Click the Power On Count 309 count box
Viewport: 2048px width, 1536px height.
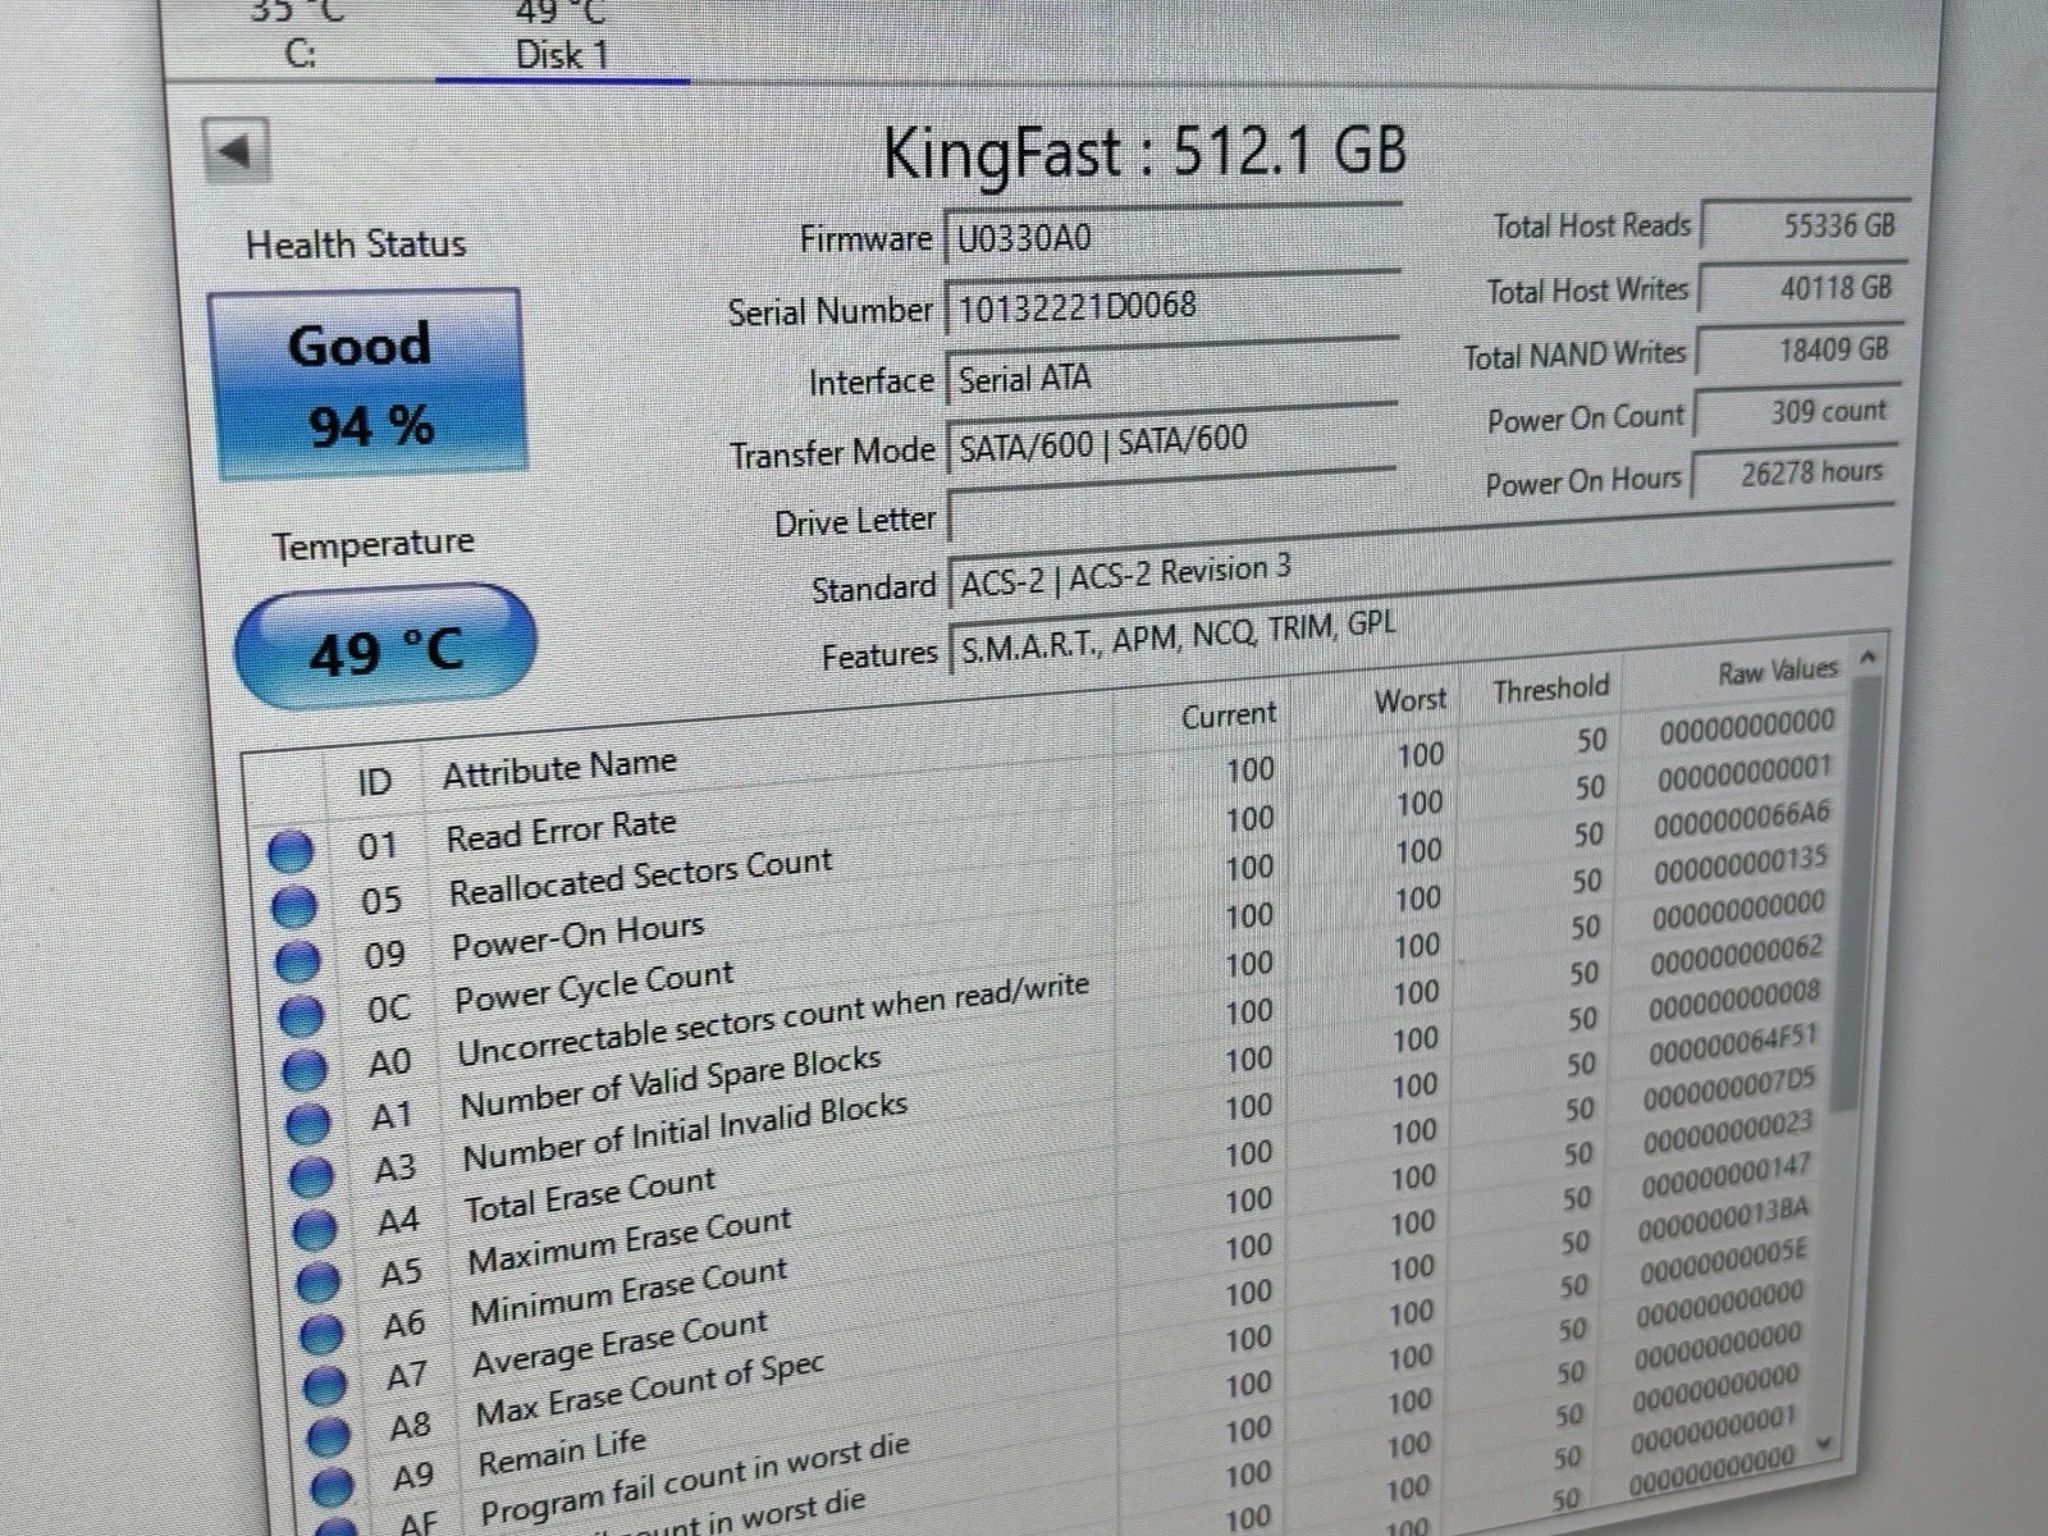(x=1797, y=411)
